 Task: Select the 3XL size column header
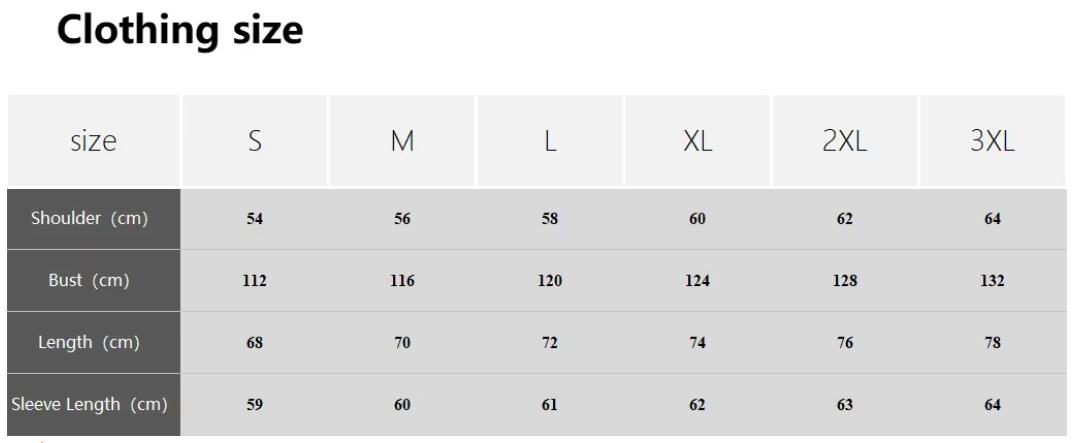pos(993,140)
